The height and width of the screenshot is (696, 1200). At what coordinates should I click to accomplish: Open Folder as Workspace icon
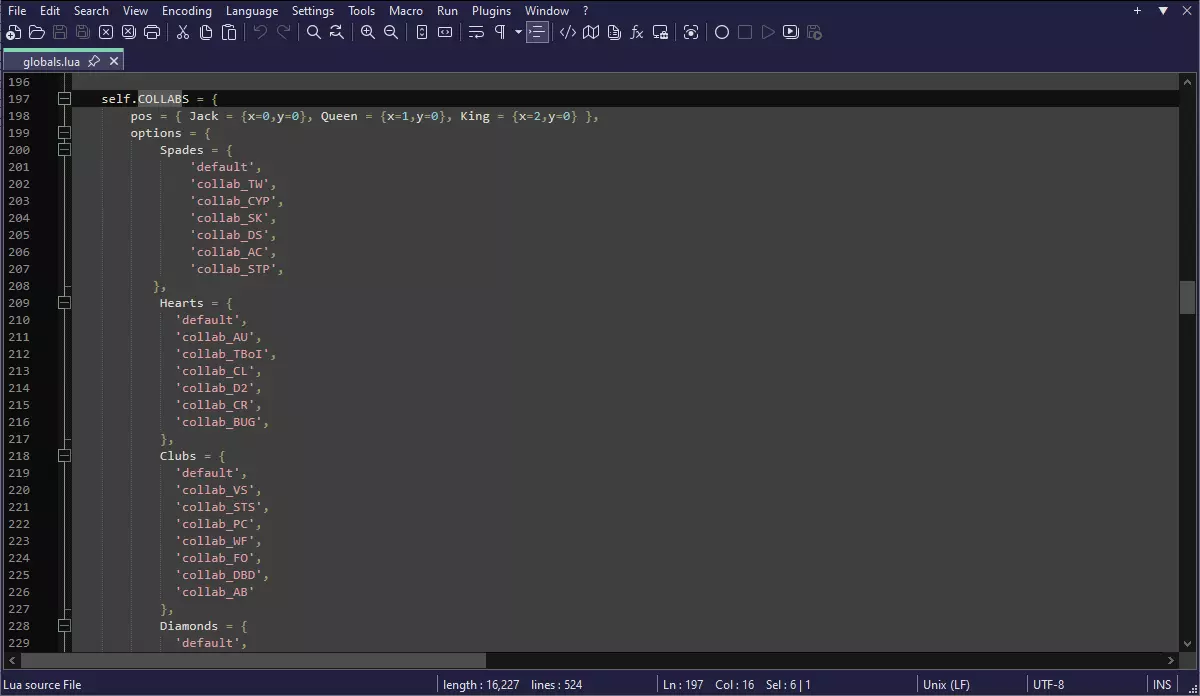[660, 32]
